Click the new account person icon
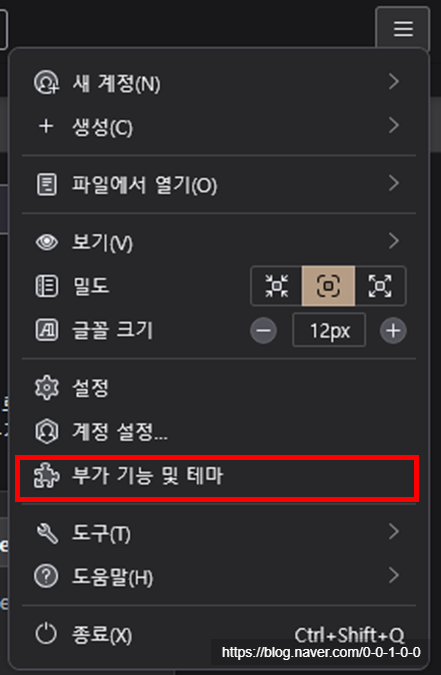This screenshot has height=675, width=441. pyautogui.click(x=46, y=83)
